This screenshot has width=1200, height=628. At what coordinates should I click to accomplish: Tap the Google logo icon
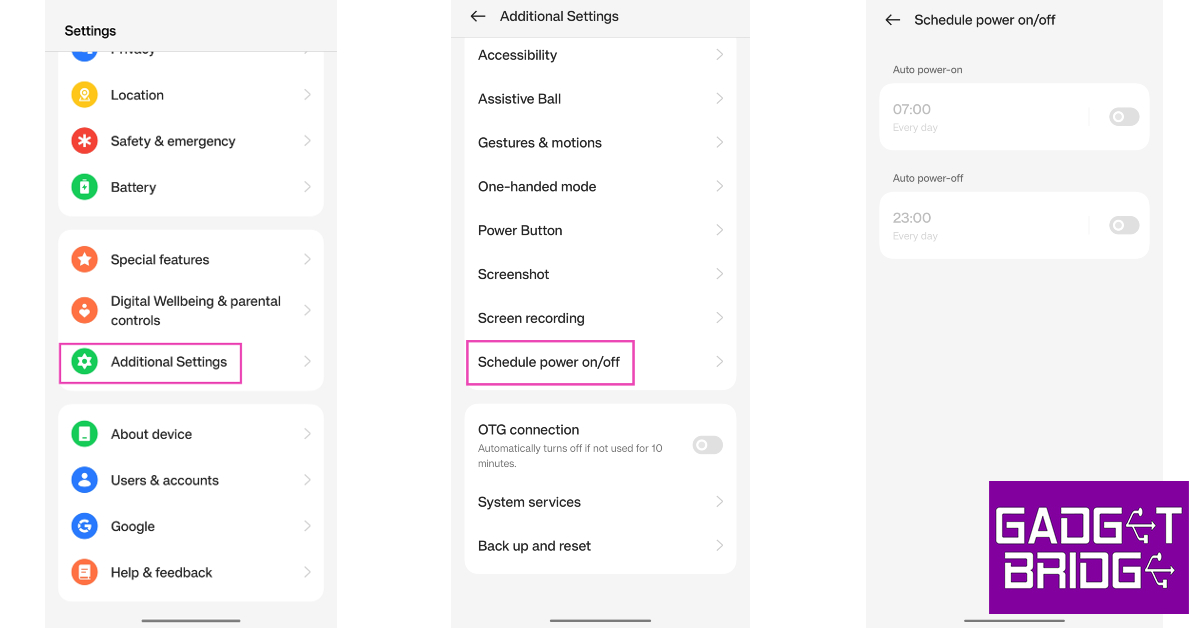84,526
